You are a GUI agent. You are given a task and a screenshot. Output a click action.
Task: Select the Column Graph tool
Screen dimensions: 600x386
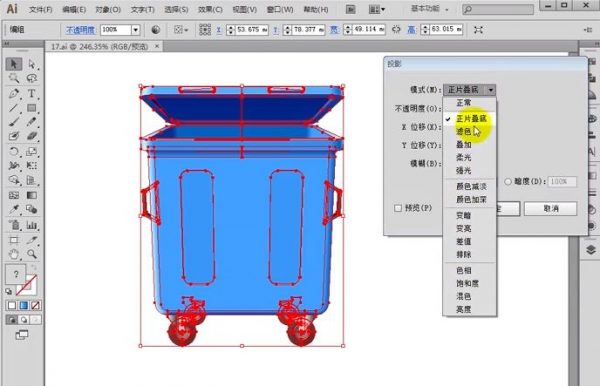[32, 225]
